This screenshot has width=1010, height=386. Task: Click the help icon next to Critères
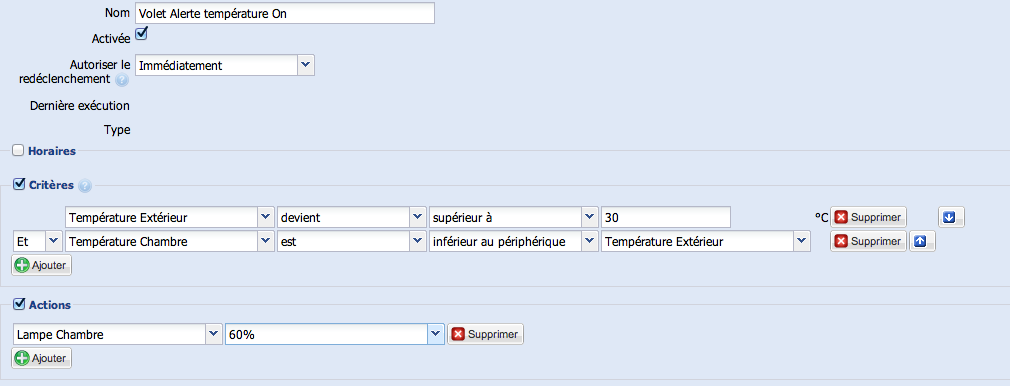pyautogui.click(x=85, y=186)
